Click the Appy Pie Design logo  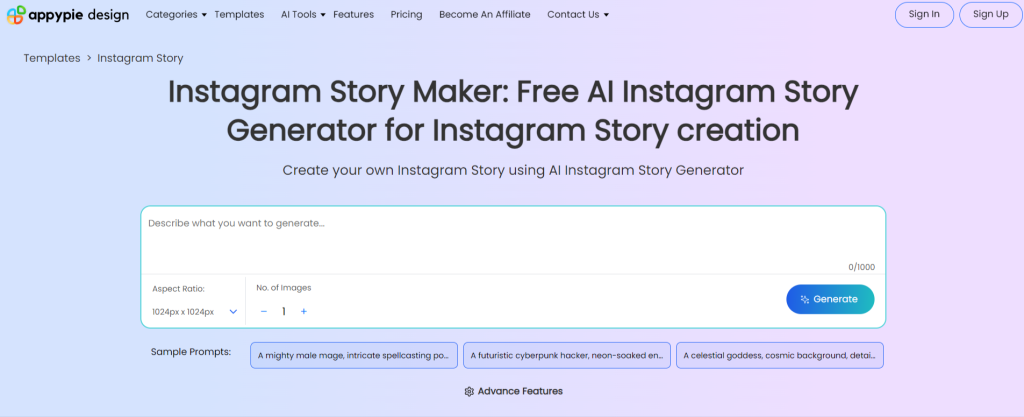[67, 15]
